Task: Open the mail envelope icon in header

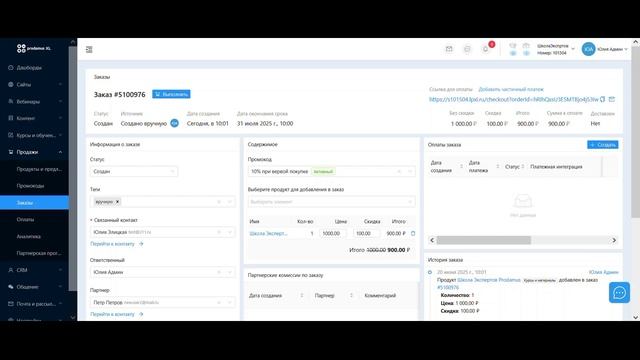Action: (x=449, y=49)
